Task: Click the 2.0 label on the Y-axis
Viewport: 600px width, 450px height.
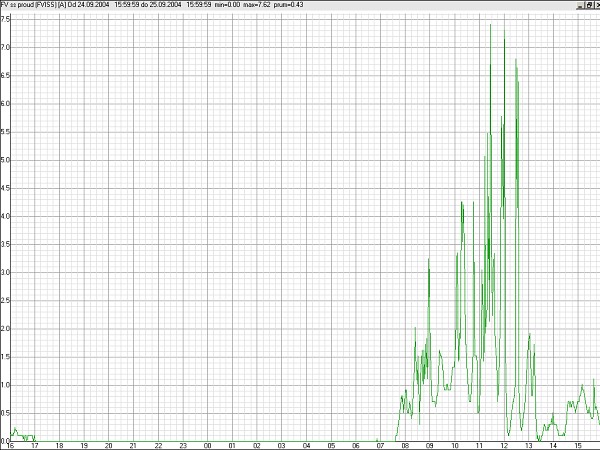Action: [x=5, y=328]
